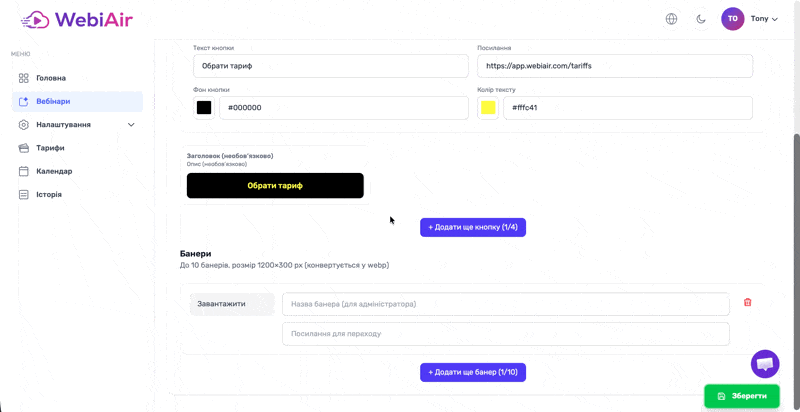Delete banner with red trash icon
800x412 pixels.
[747, 302]
